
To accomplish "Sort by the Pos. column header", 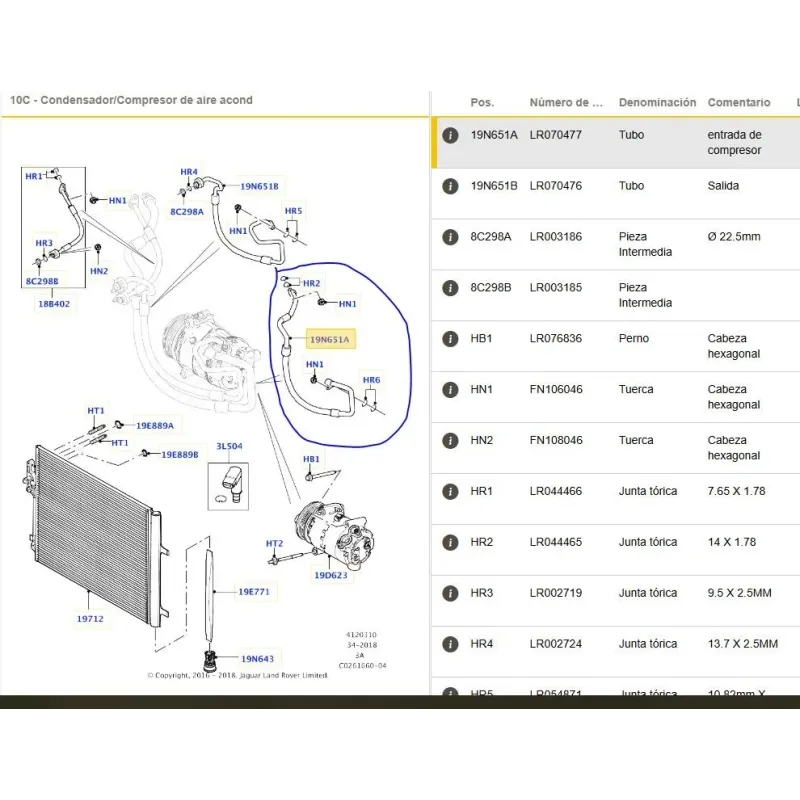I will (x=482, y=103).
